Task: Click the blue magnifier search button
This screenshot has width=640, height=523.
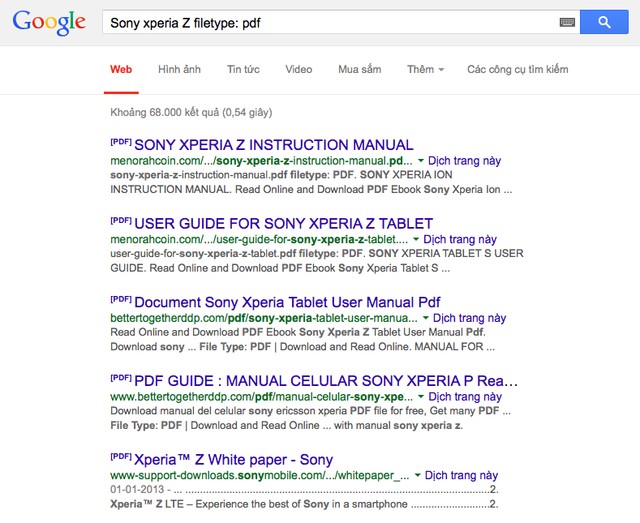Action: click(604, 22)
